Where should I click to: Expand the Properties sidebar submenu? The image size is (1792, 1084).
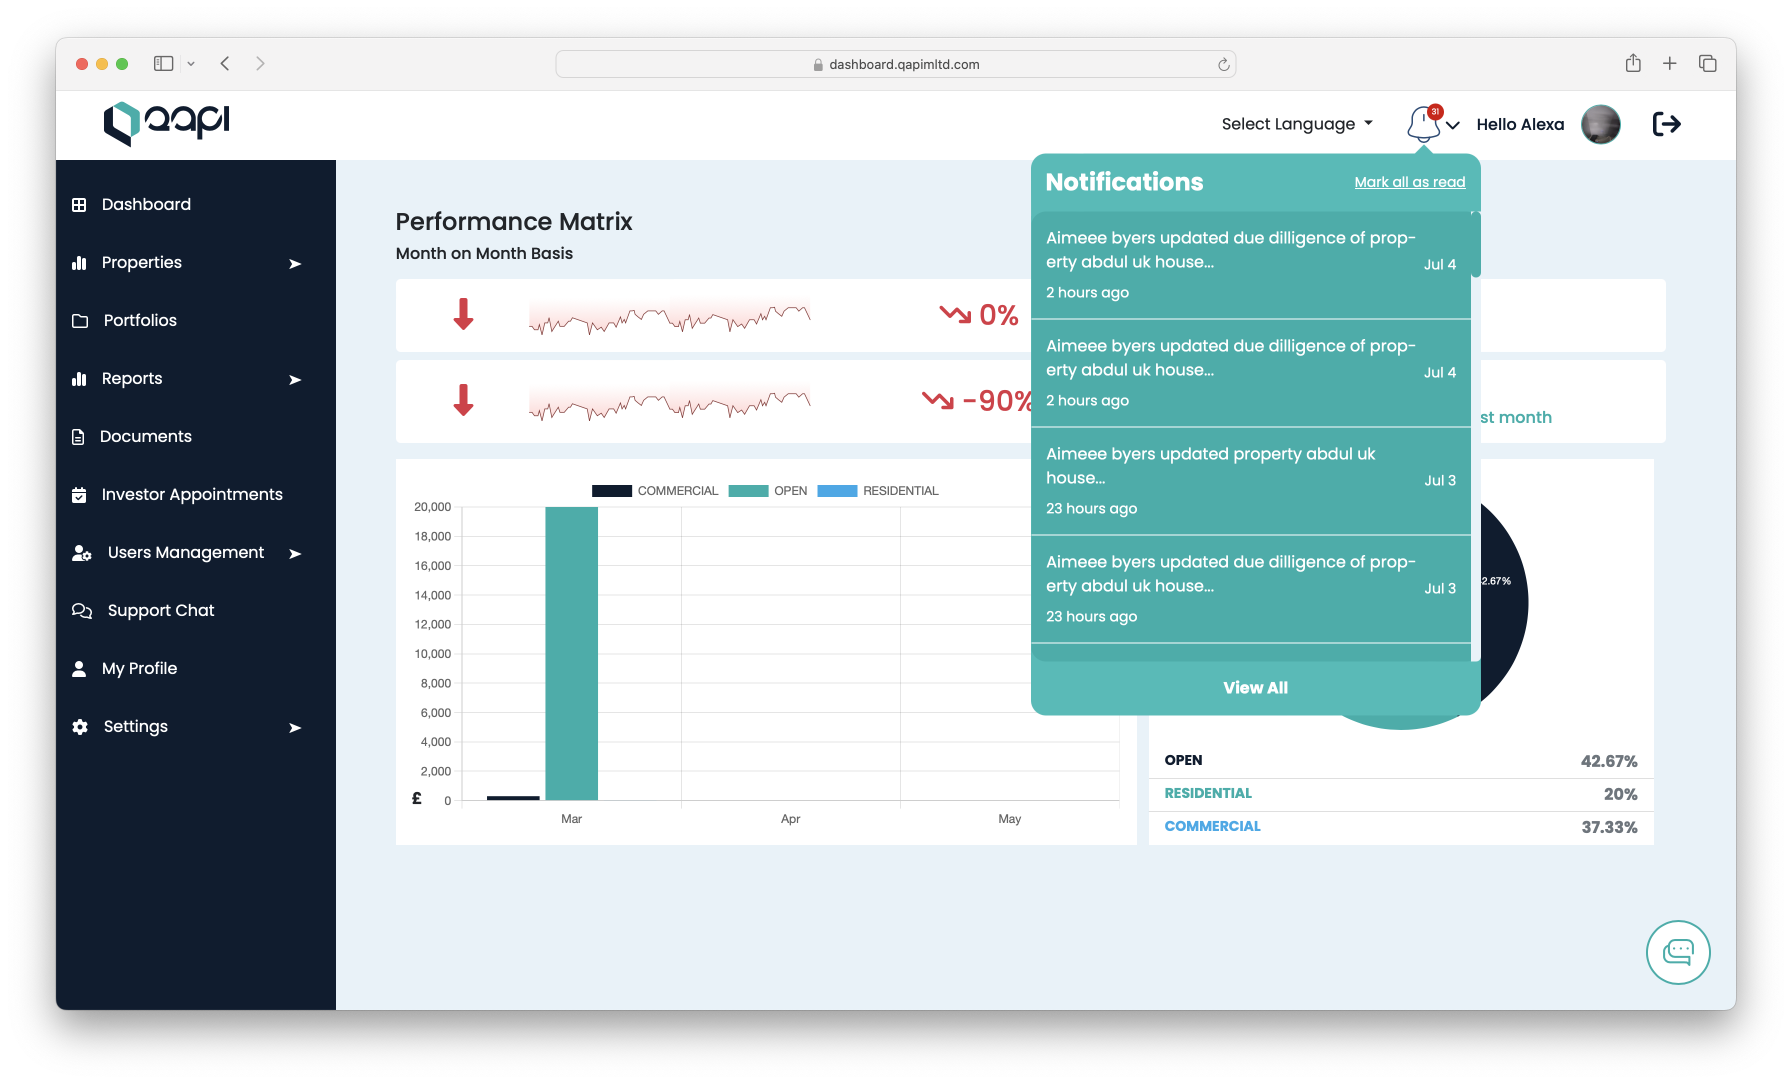point(295,264)
